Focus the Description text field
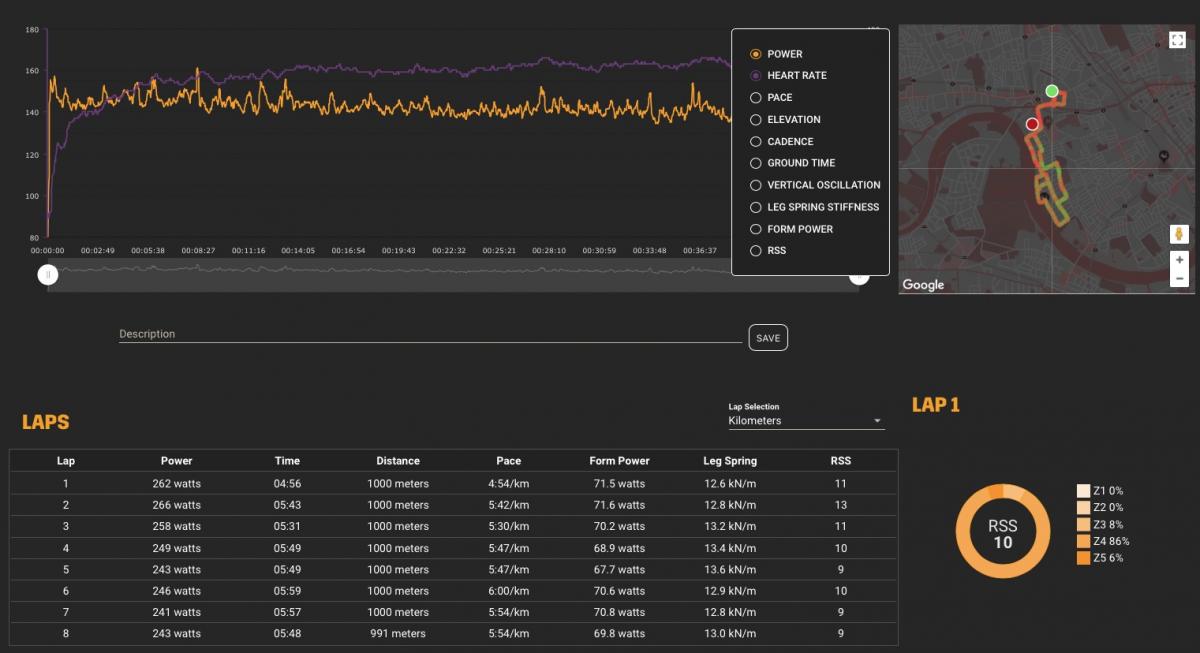The height and width of the screenshot is (653, 1200). coord(430,334)
